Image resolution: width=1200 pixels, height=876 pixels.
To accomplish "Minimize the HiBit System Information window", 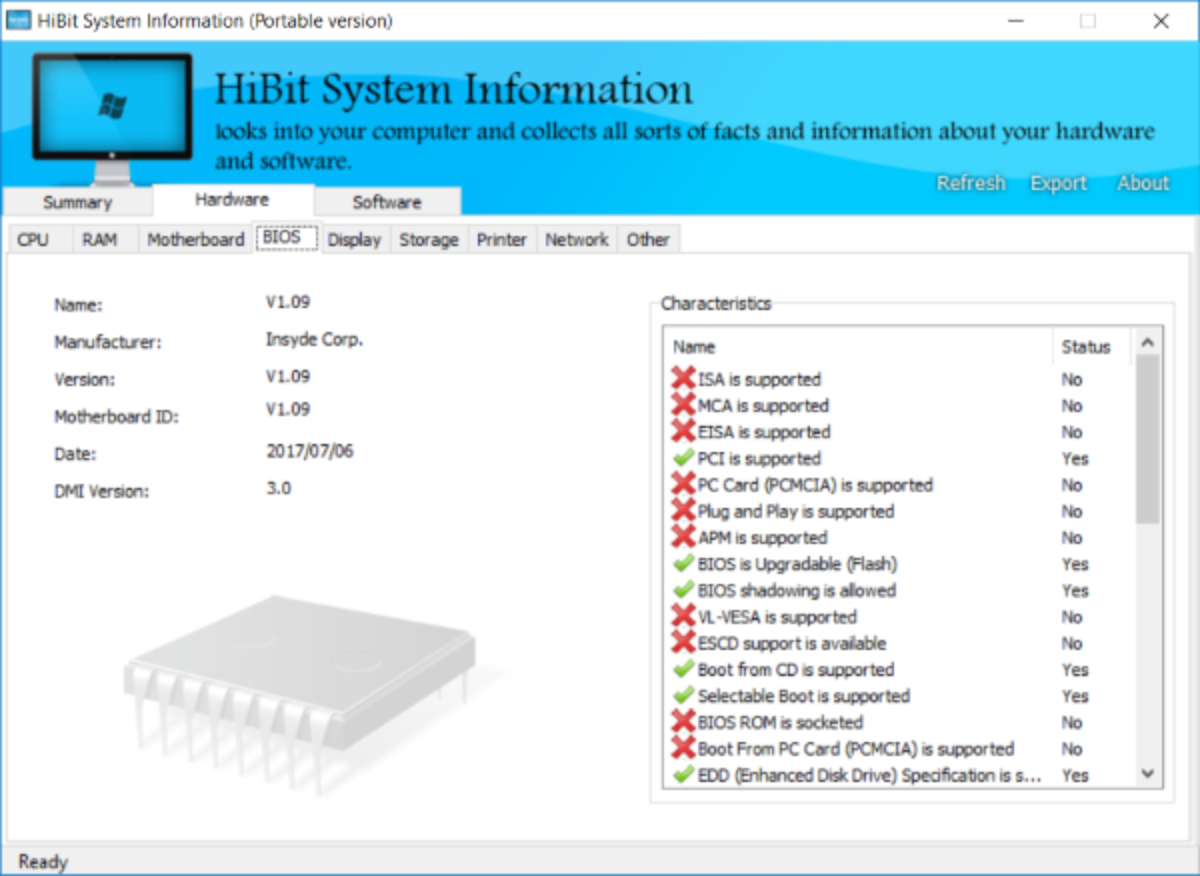I will [1015, 20].
